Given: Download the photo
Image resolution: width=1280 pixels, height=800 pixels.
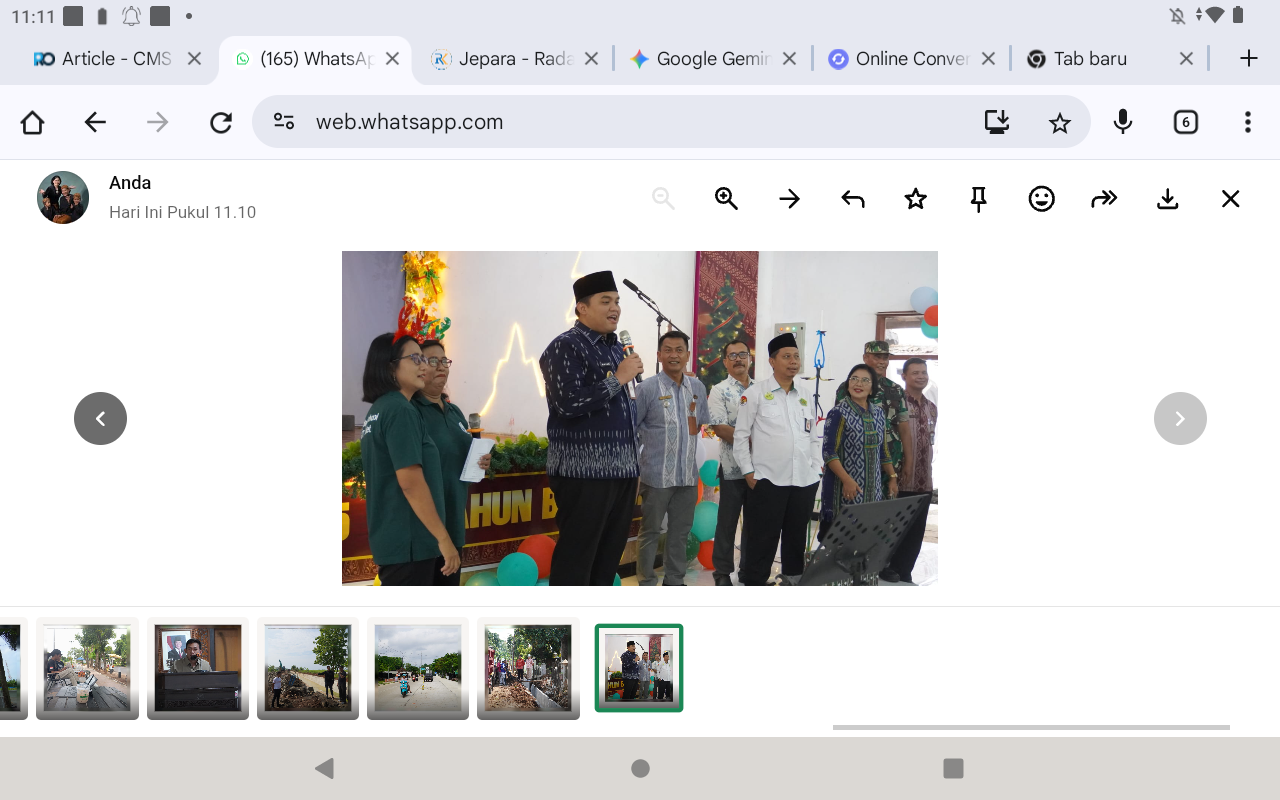Looking at the screenshot, I should click(x=1167, y=199).
